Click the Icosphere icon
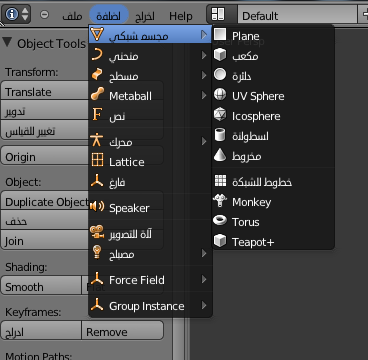The image size is (368, 360). coord(220,115)
